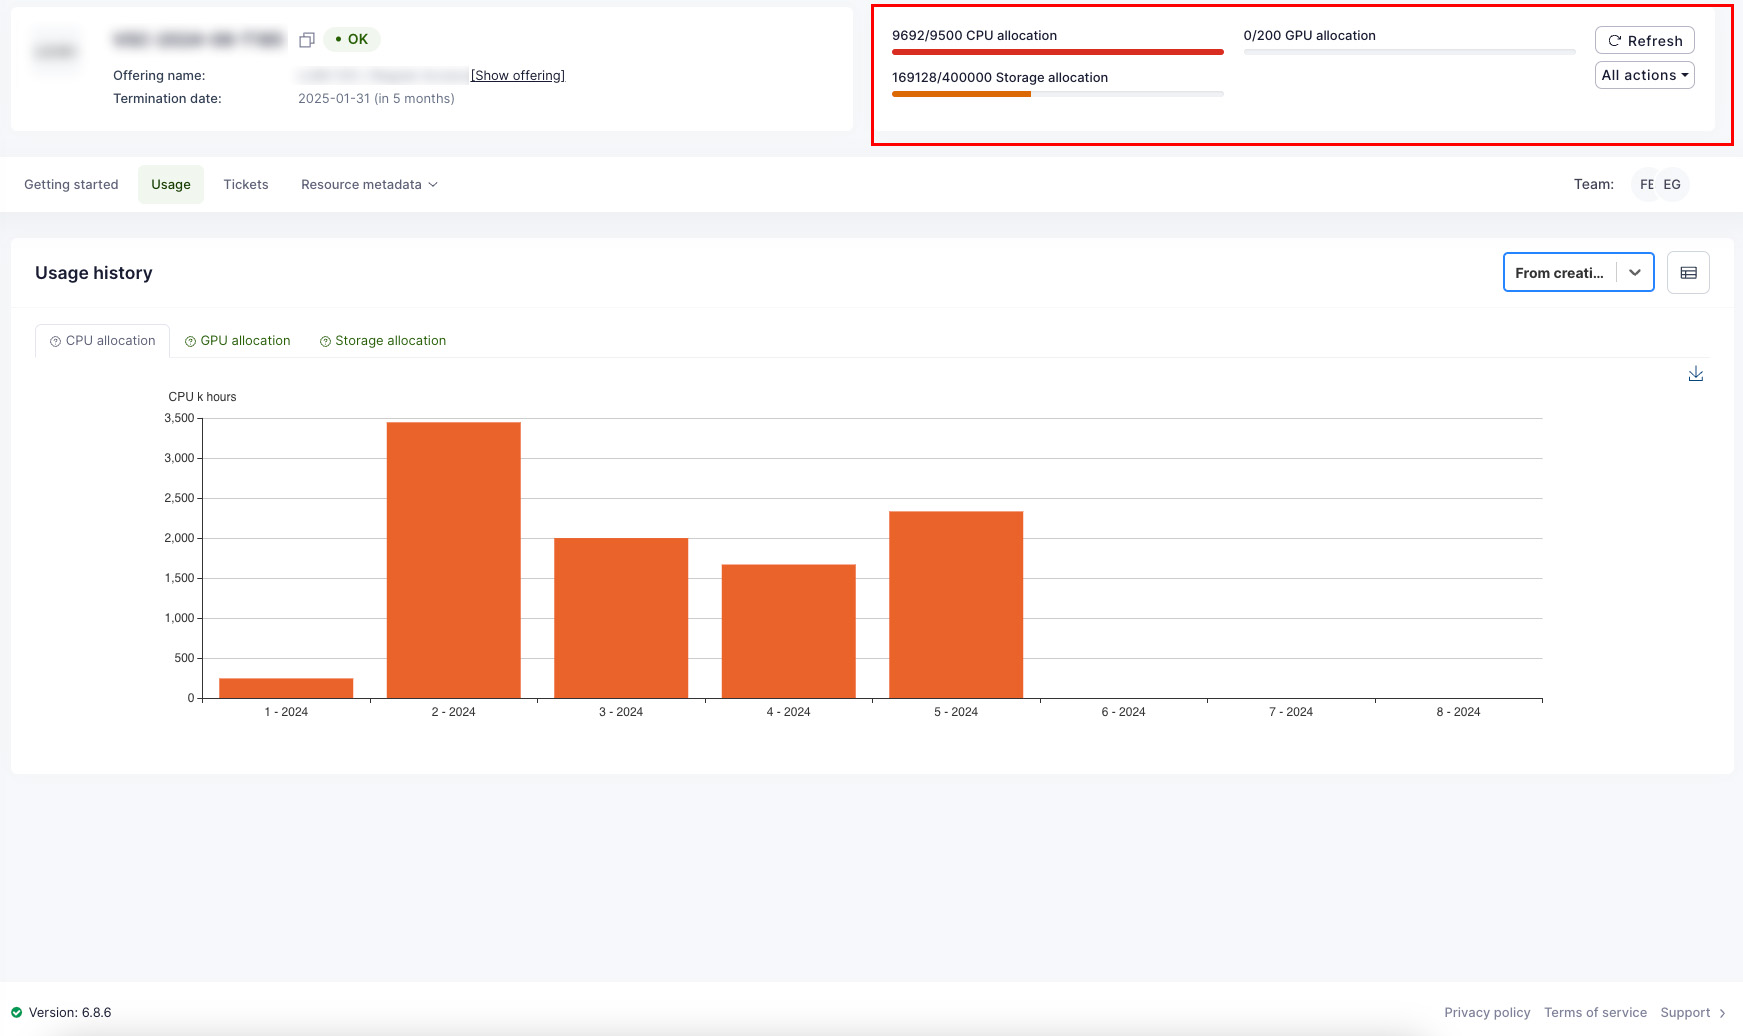Switch to the Getting started tab
This screenshot has width=1743, height=1036.
point(71,185)
